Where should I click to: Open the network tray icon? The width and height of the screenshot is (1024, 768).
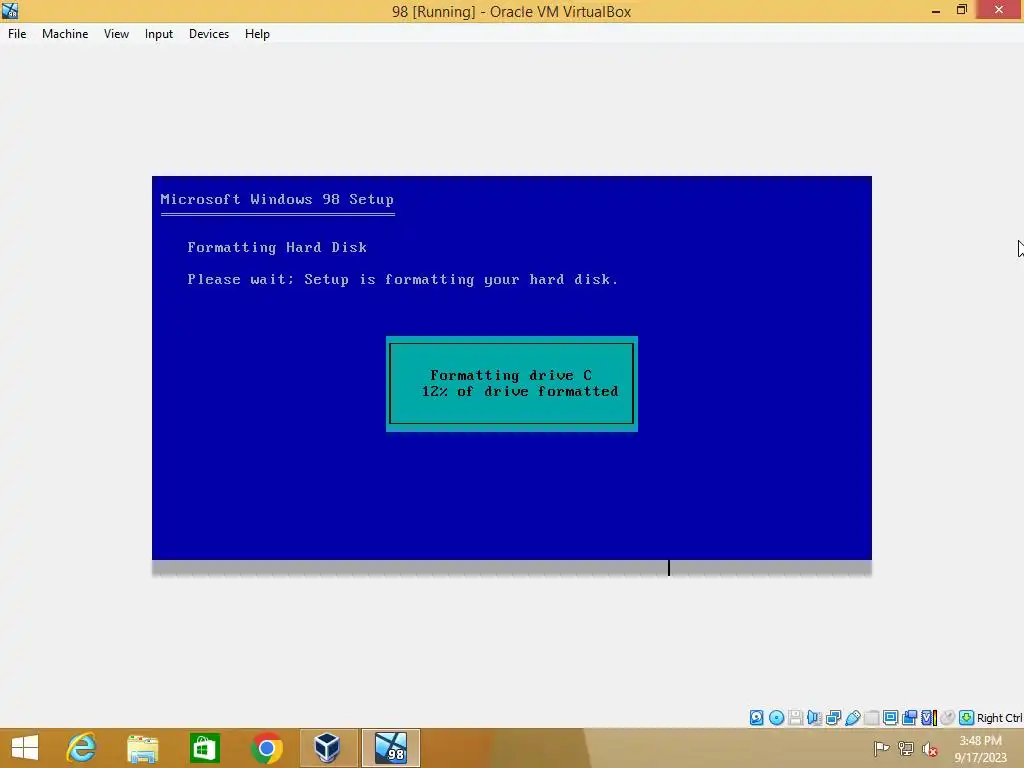point(906,748)
